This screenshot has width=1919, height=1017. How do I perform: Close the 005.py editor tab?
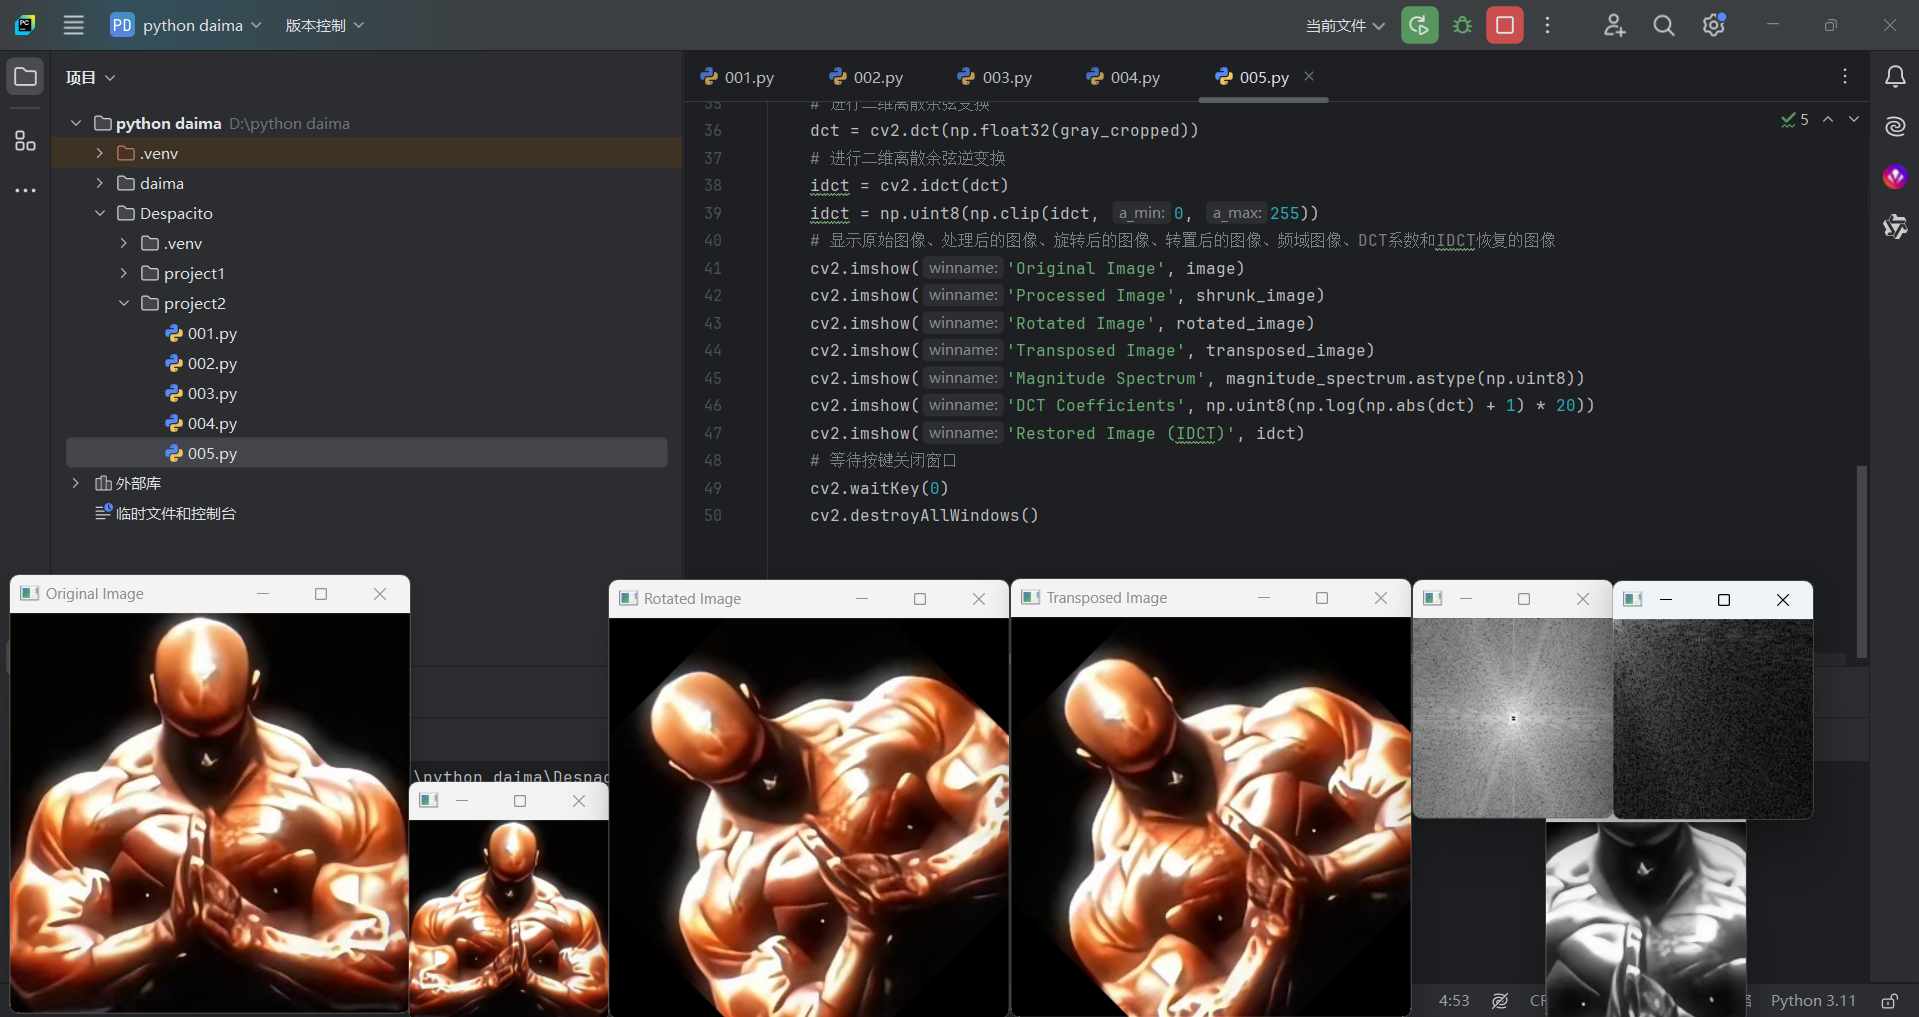(1309, 76)
